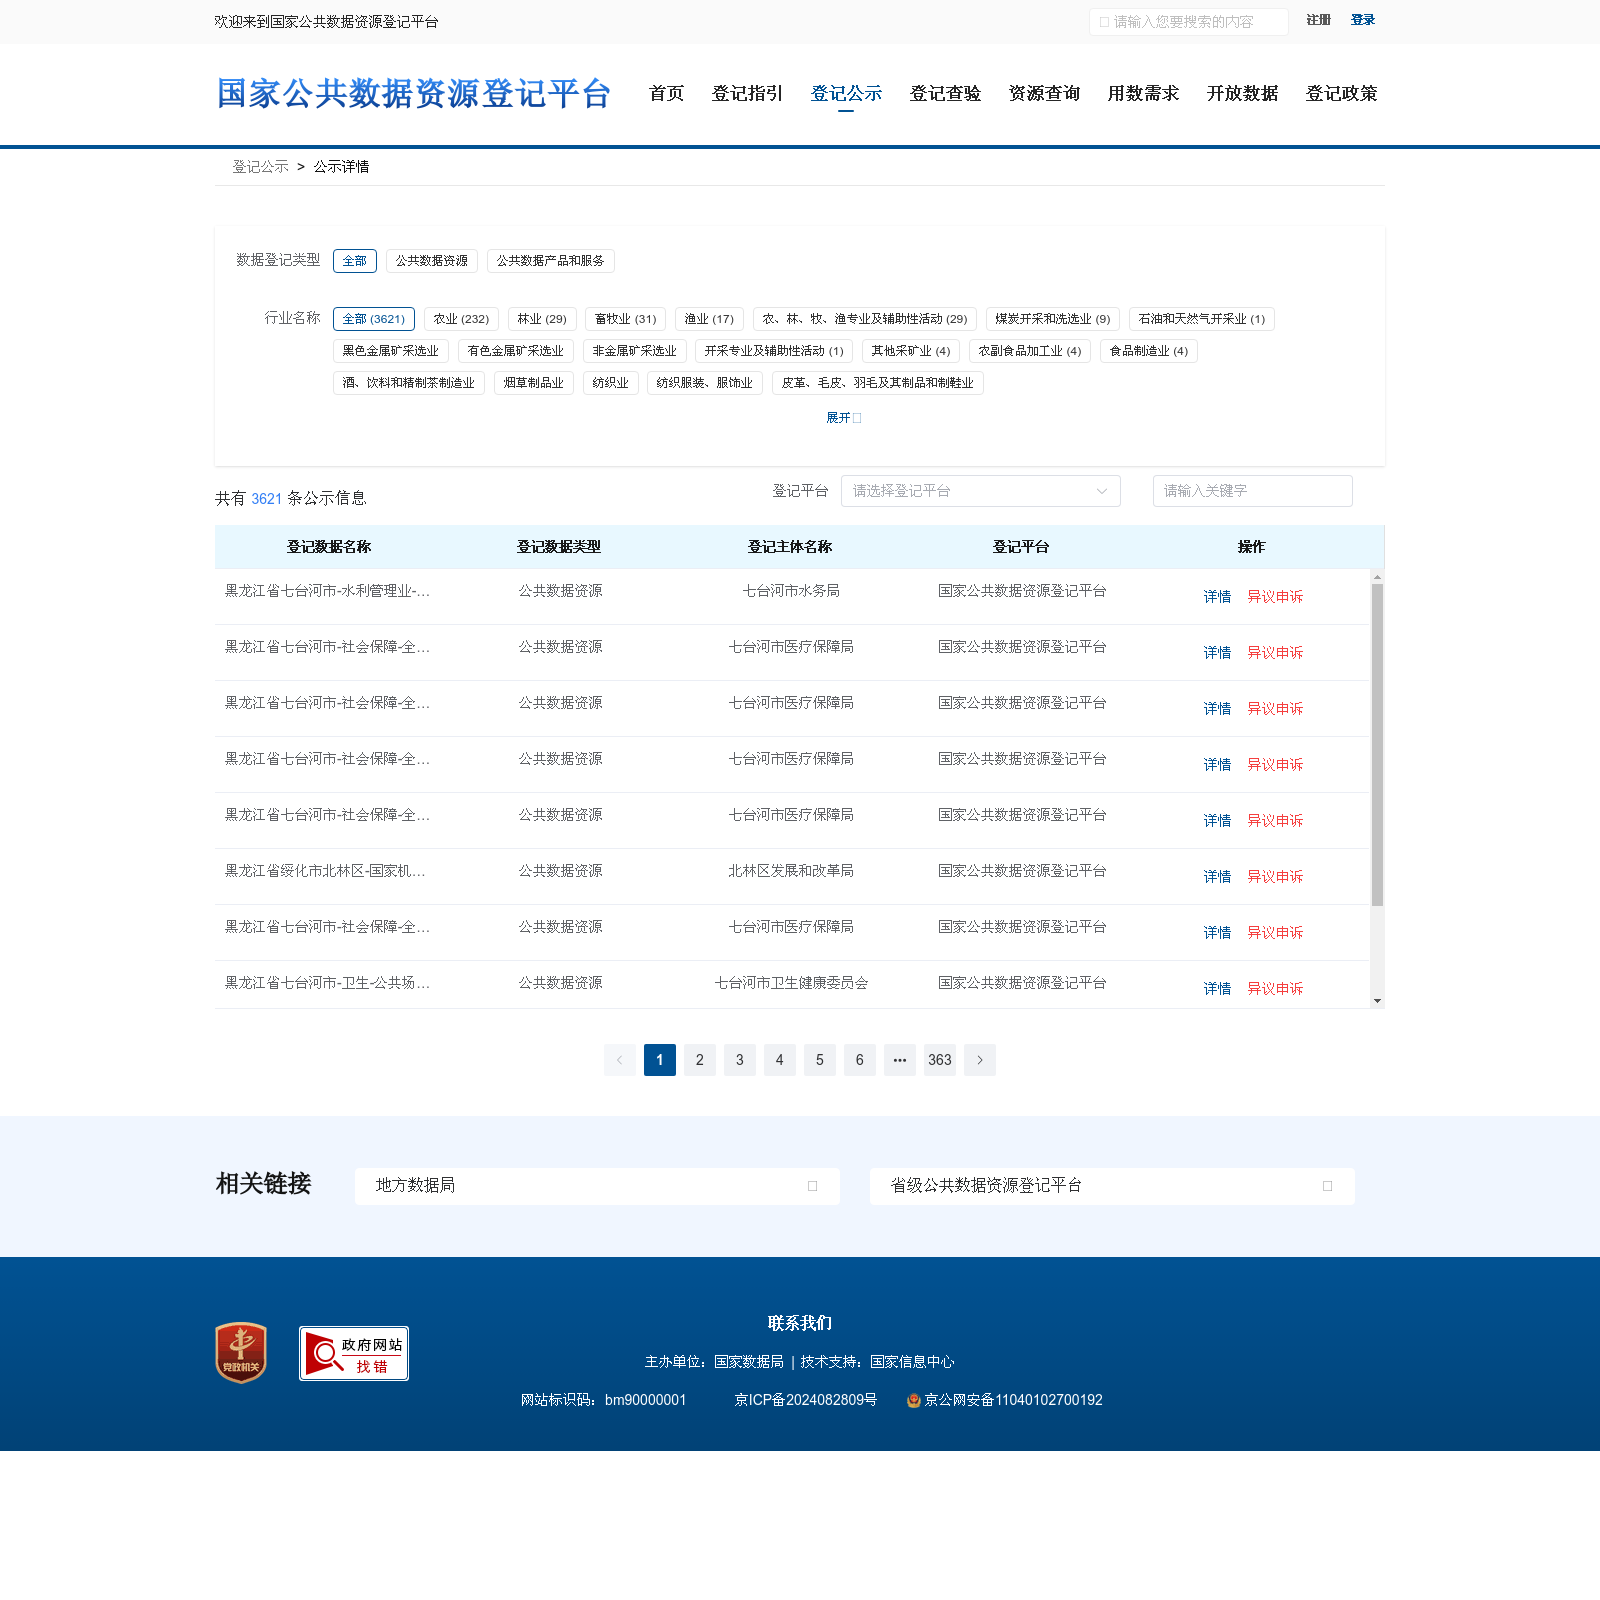This screenshot has width=1600, height=1600.
Task: Expand the 地方数据局 related links dropdown
Action: click(x=597, y=1186)
